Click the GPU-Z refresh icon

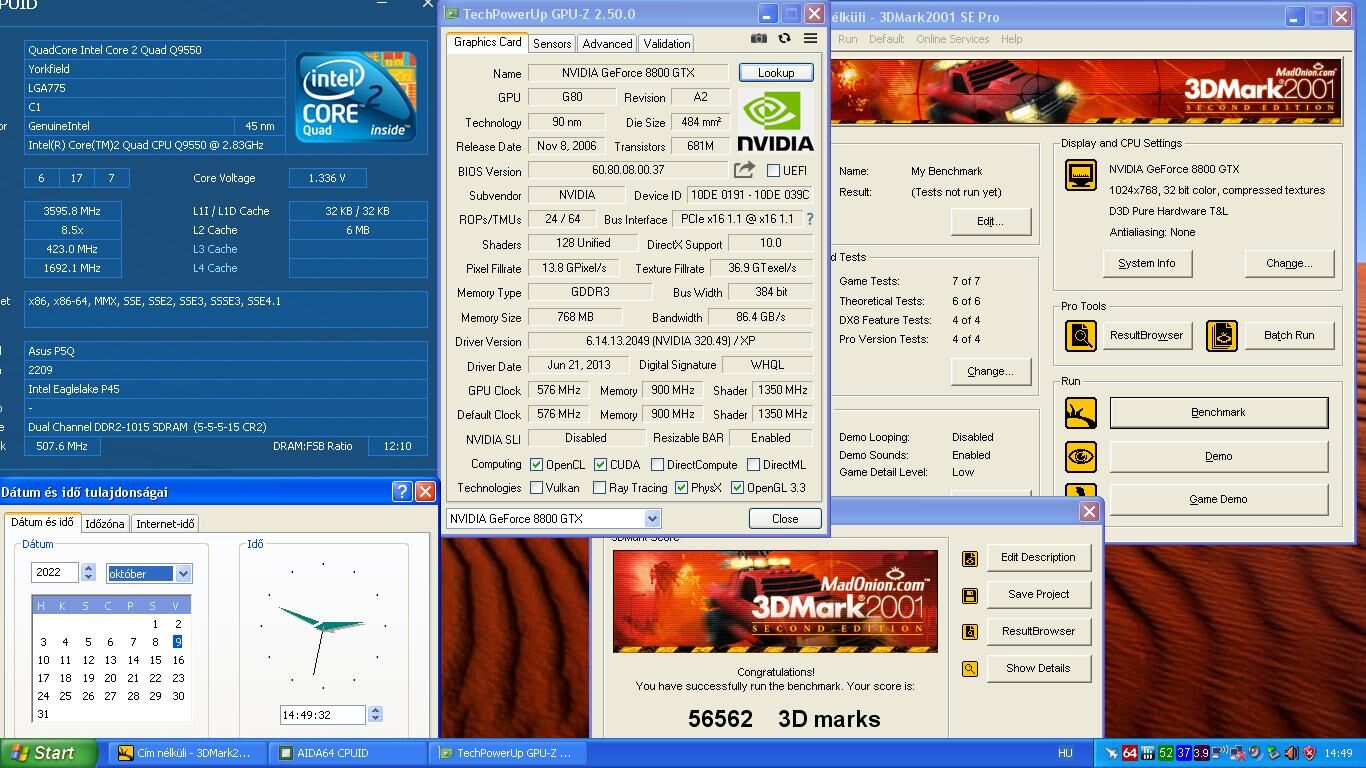[784, 39]
